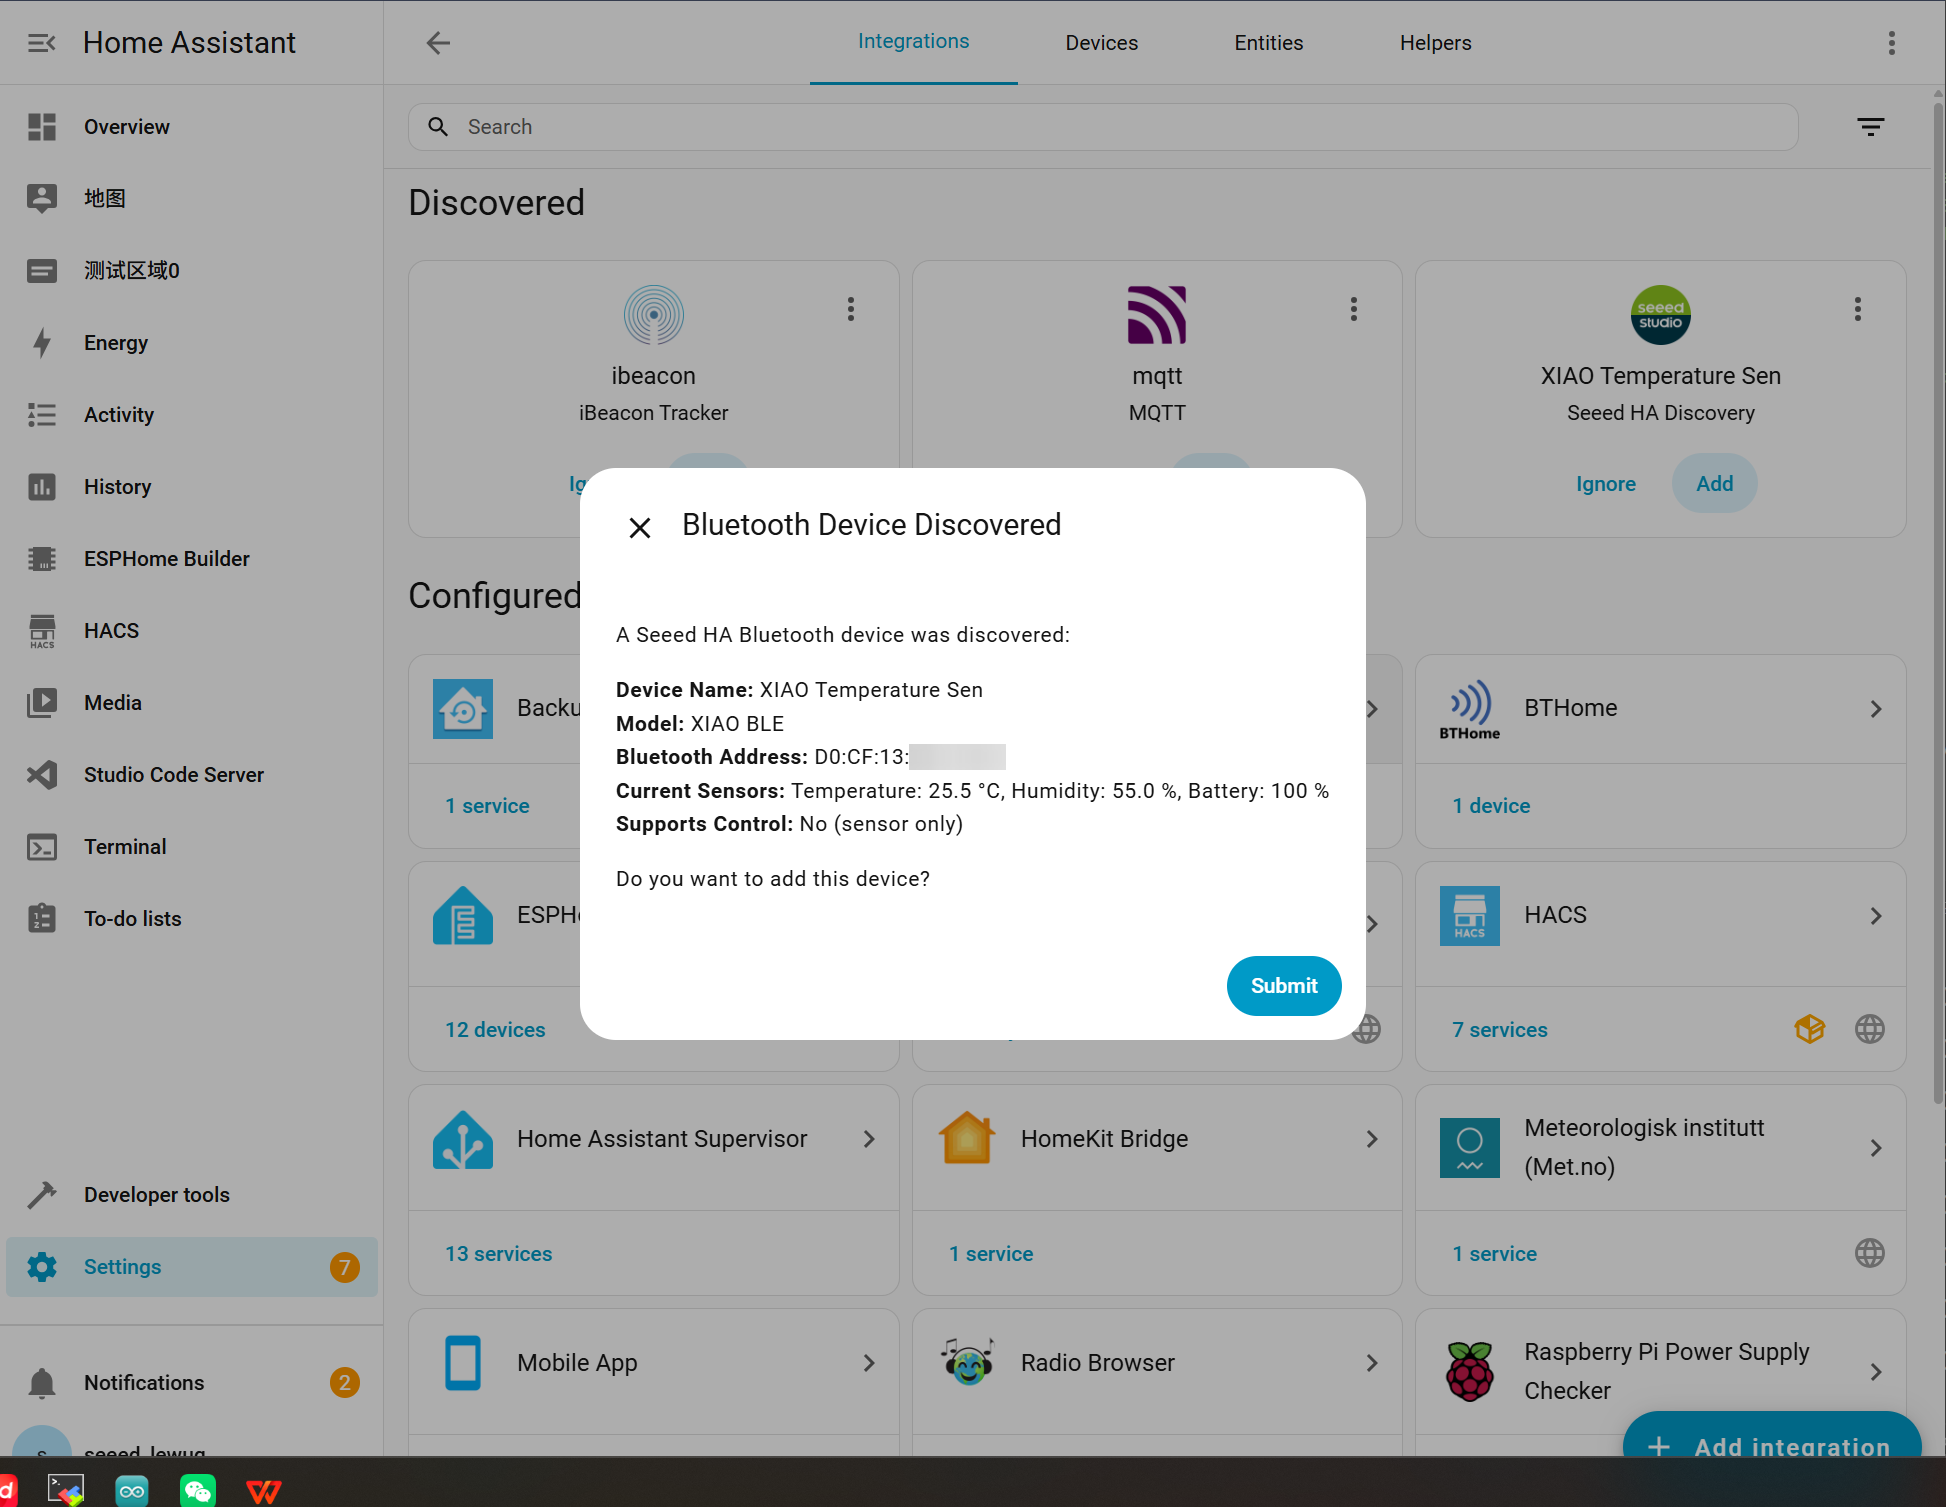Open Terminal from the sidebar
The width and height of the screenshot is (1946, 1507).
pyautogui.click(x=125, y=847)
